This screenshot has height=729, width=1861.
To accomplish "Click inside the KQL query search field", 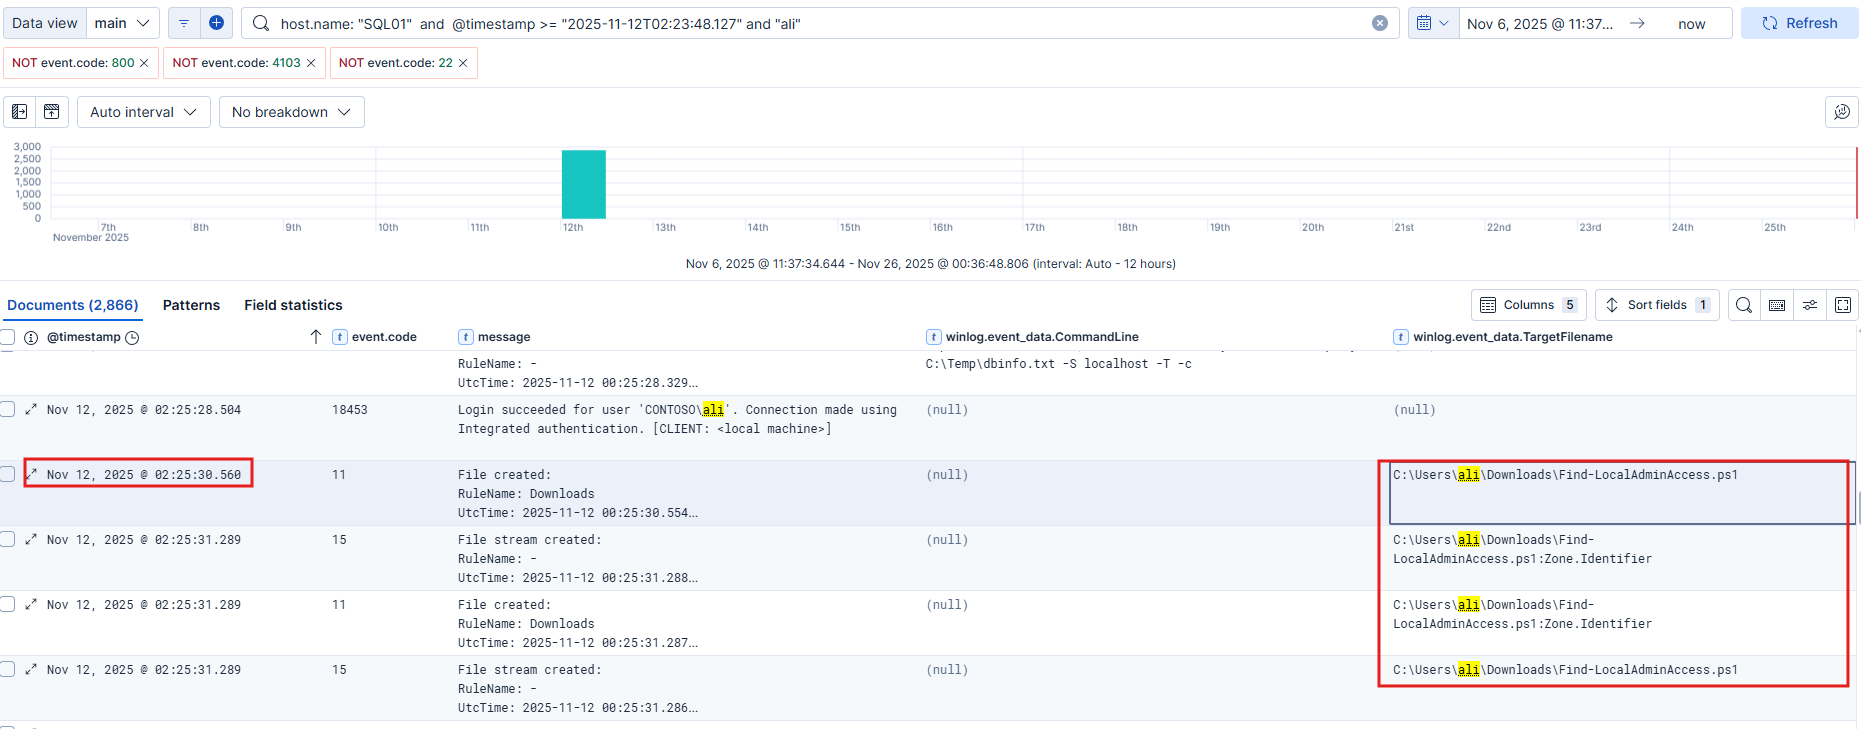I will pyautogui.click(x=800, y=23).
